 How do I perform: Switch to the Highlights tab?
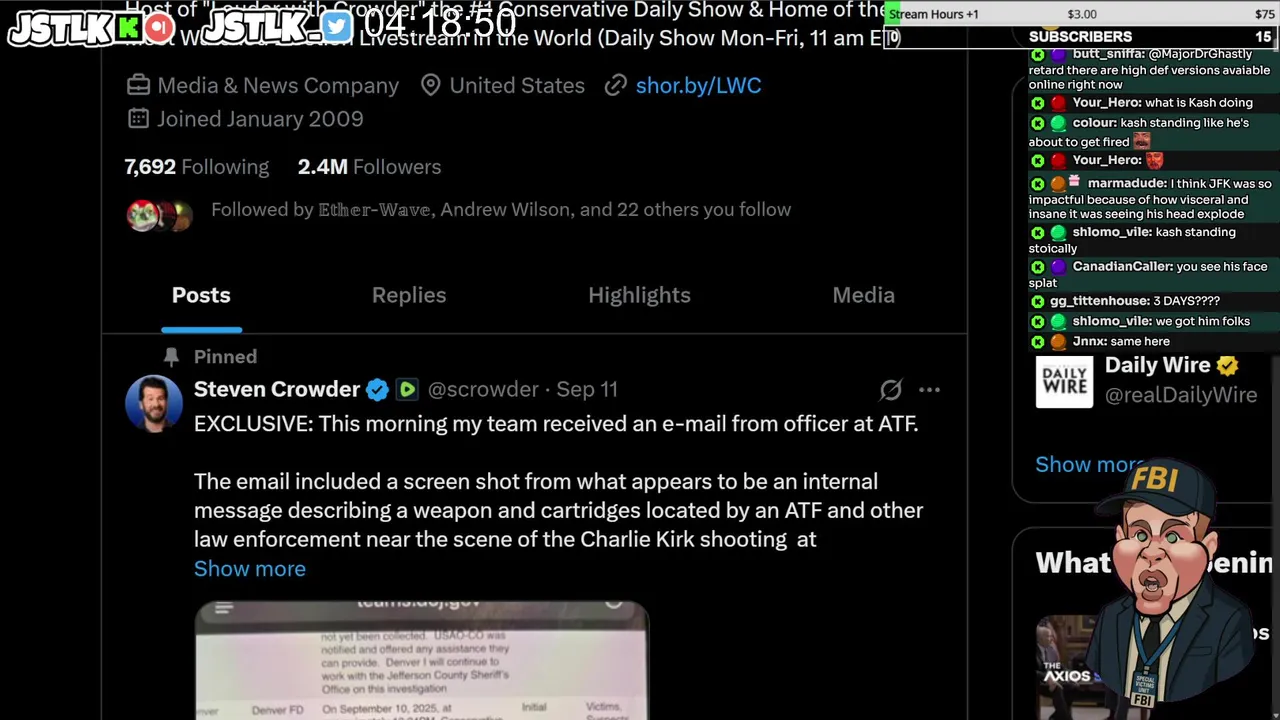(x=639, y=295)
